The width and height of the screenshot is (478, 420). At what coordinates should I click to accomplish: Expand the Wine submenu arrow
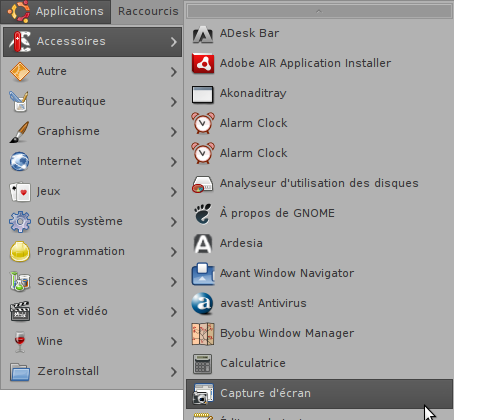(x=173, y=342)
